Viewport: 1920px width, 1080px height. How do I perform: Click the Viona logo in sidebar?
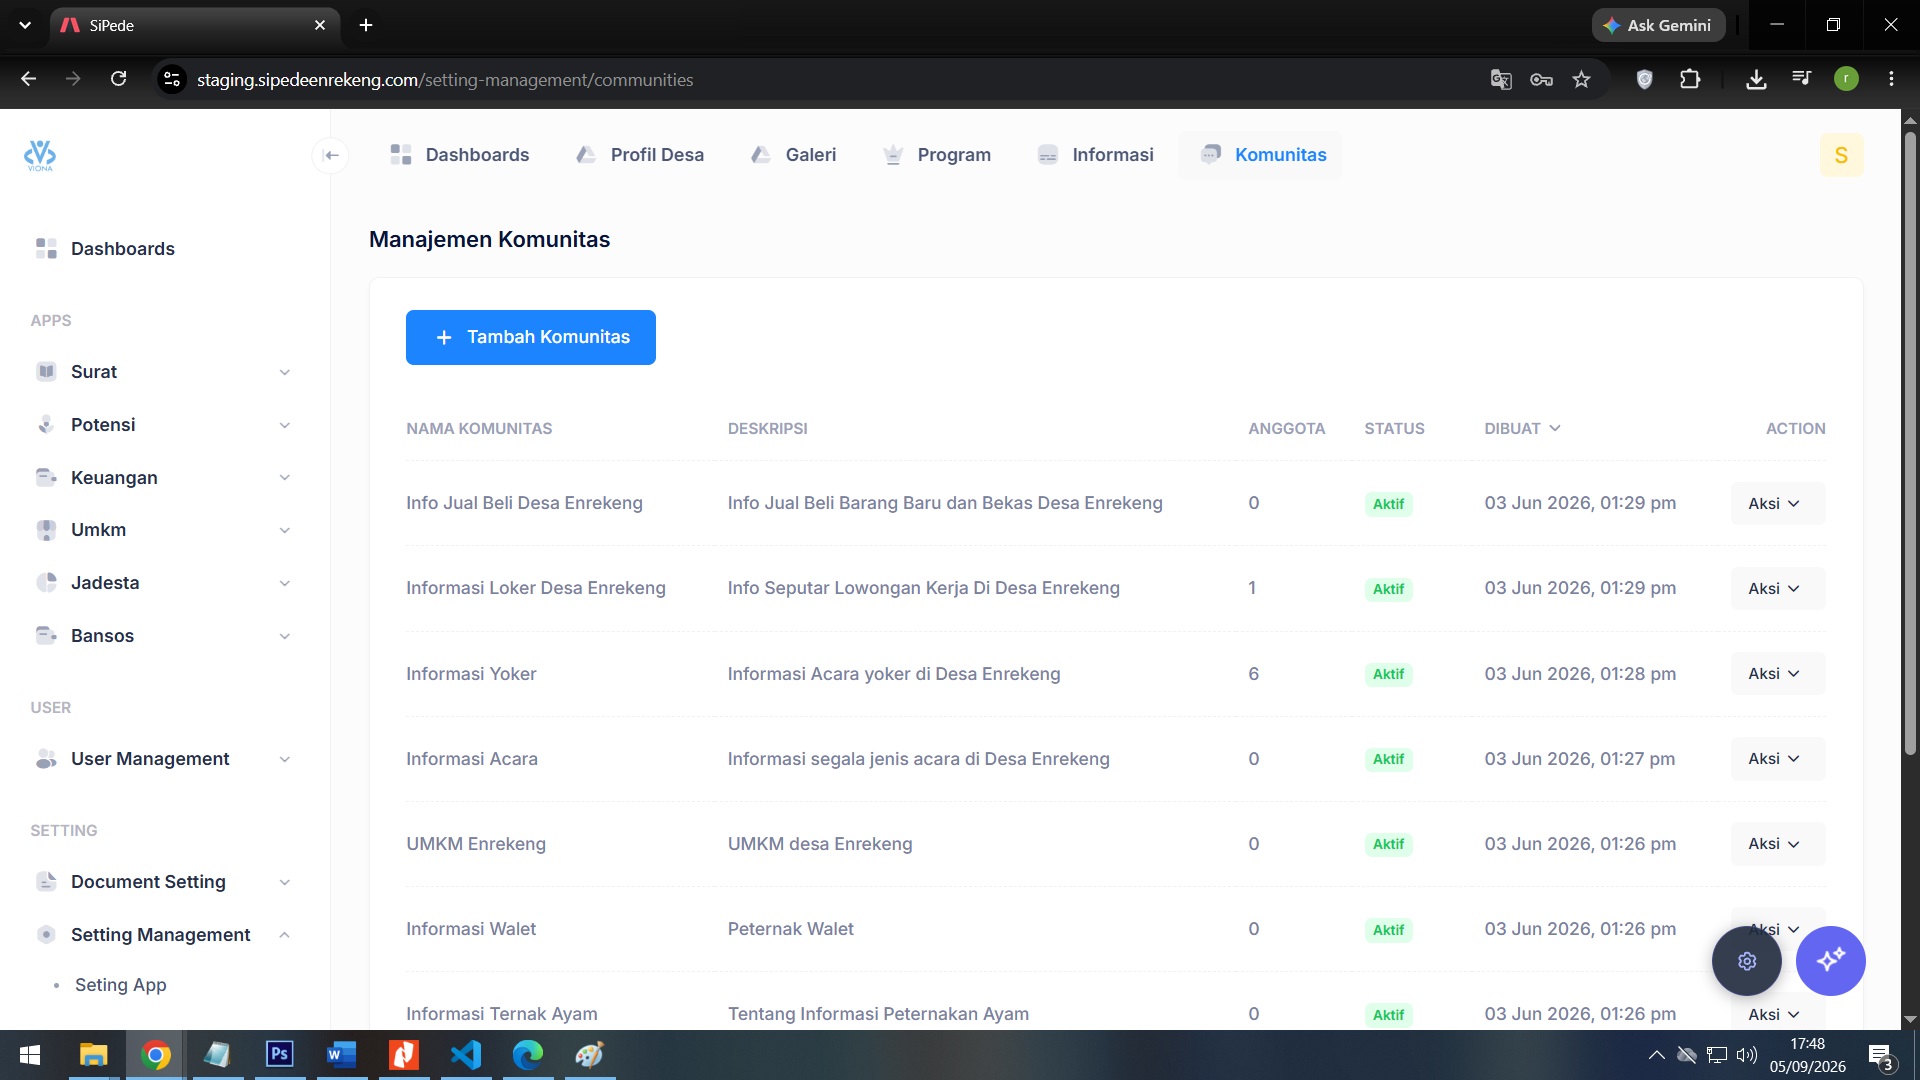tap(40, 155)
